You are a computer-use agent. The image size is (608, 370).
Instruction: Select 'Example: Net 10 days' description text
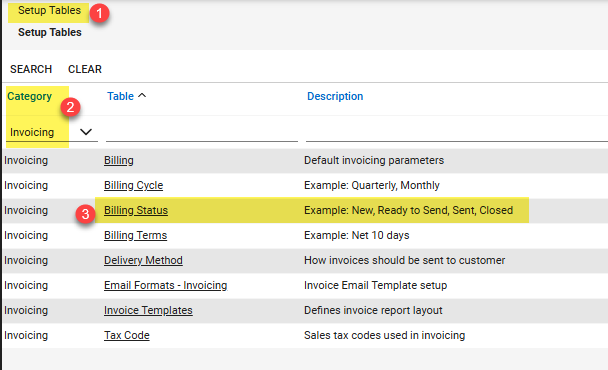pyautogui.click(x=357, y=235)
